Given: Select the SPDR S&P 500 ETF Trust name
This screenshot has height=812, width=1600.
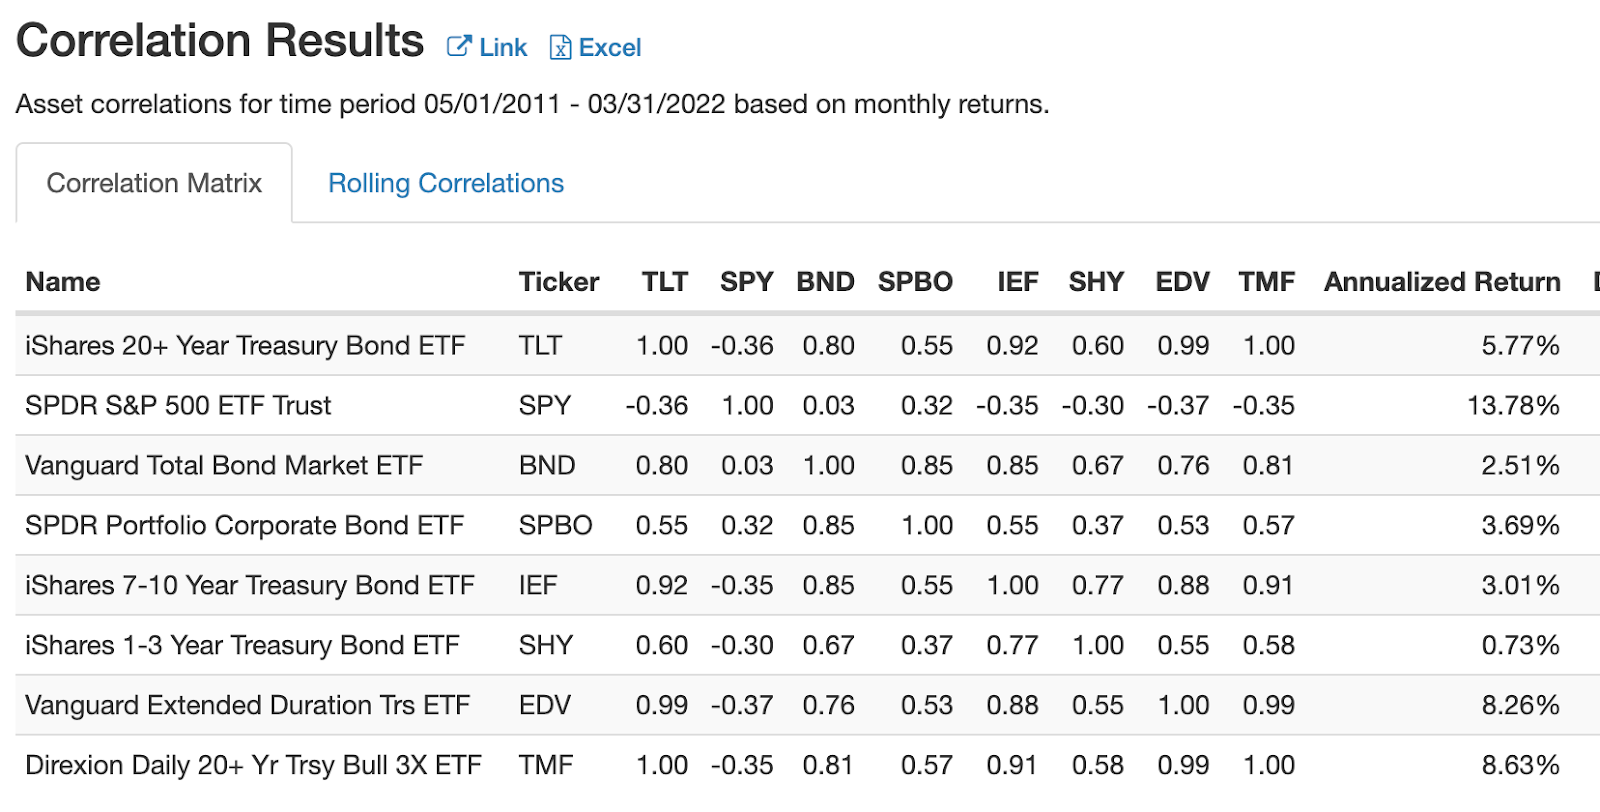Looking at the screenshot, I should coord(178,406).
